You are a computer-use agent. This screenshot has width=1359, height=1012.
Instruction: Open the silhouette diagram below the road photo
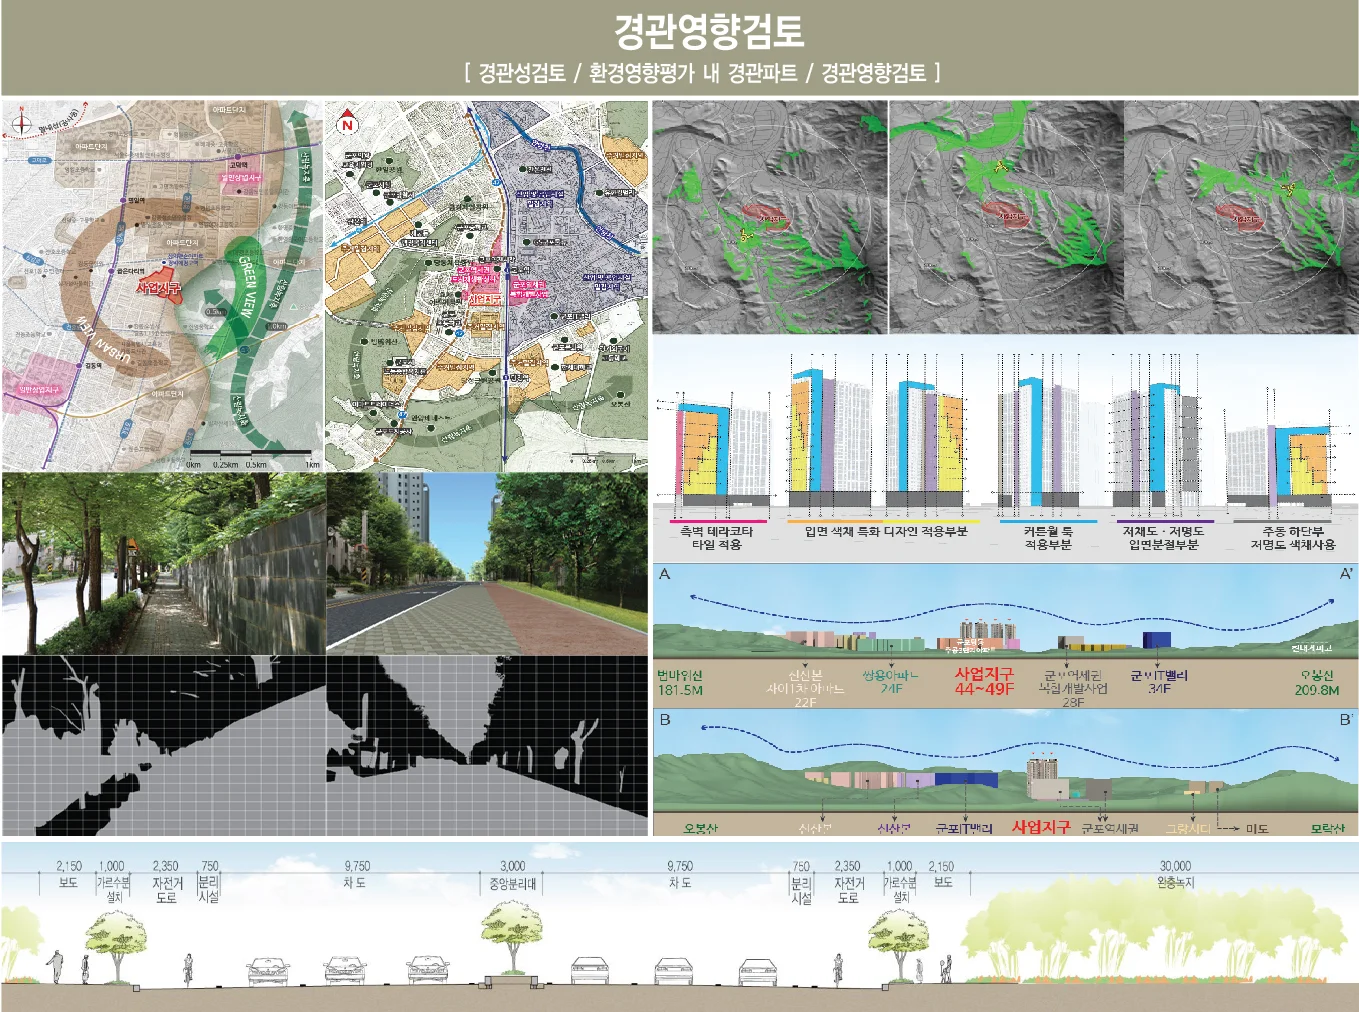click(x=487, y=746)
